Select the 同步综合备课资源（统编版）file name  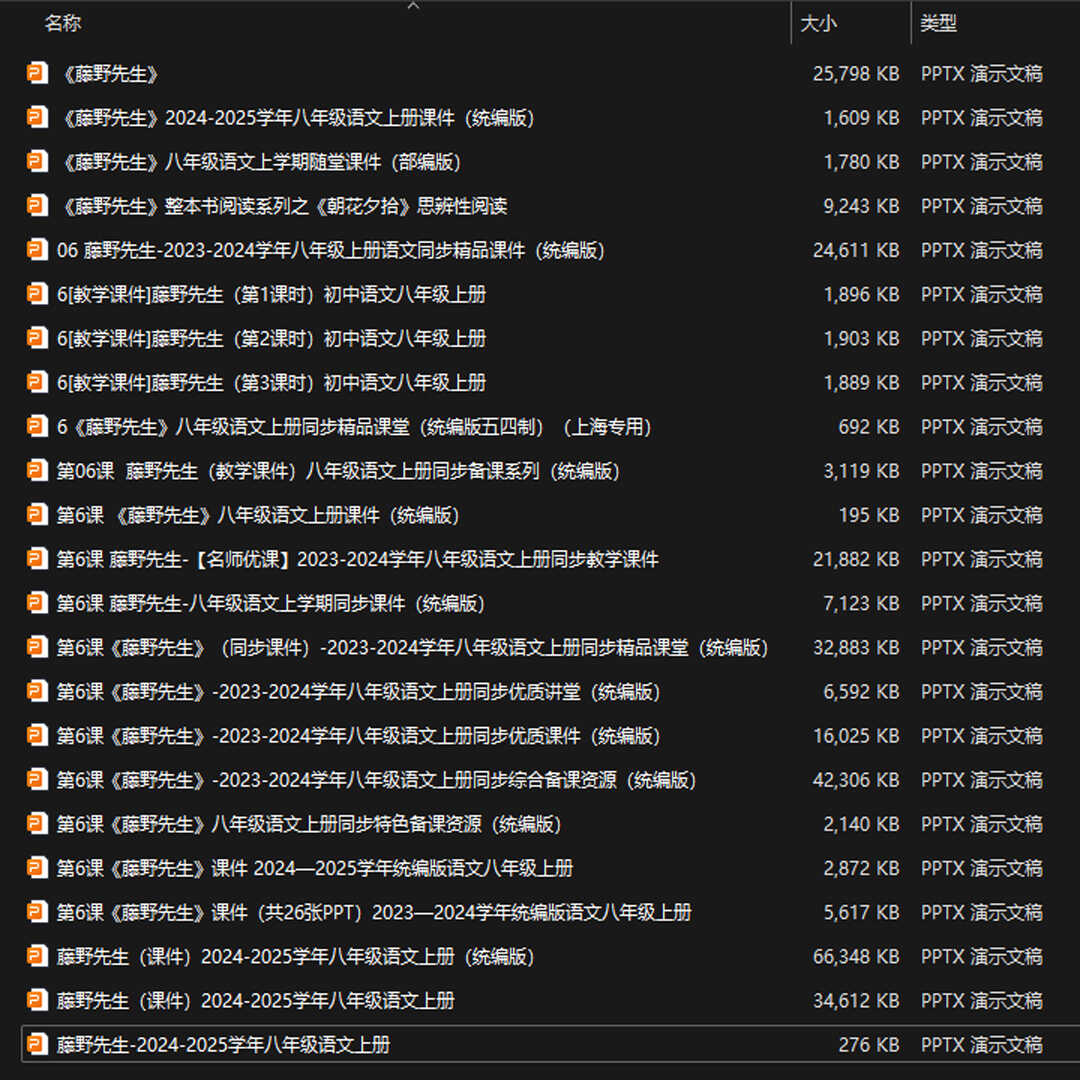378,779
